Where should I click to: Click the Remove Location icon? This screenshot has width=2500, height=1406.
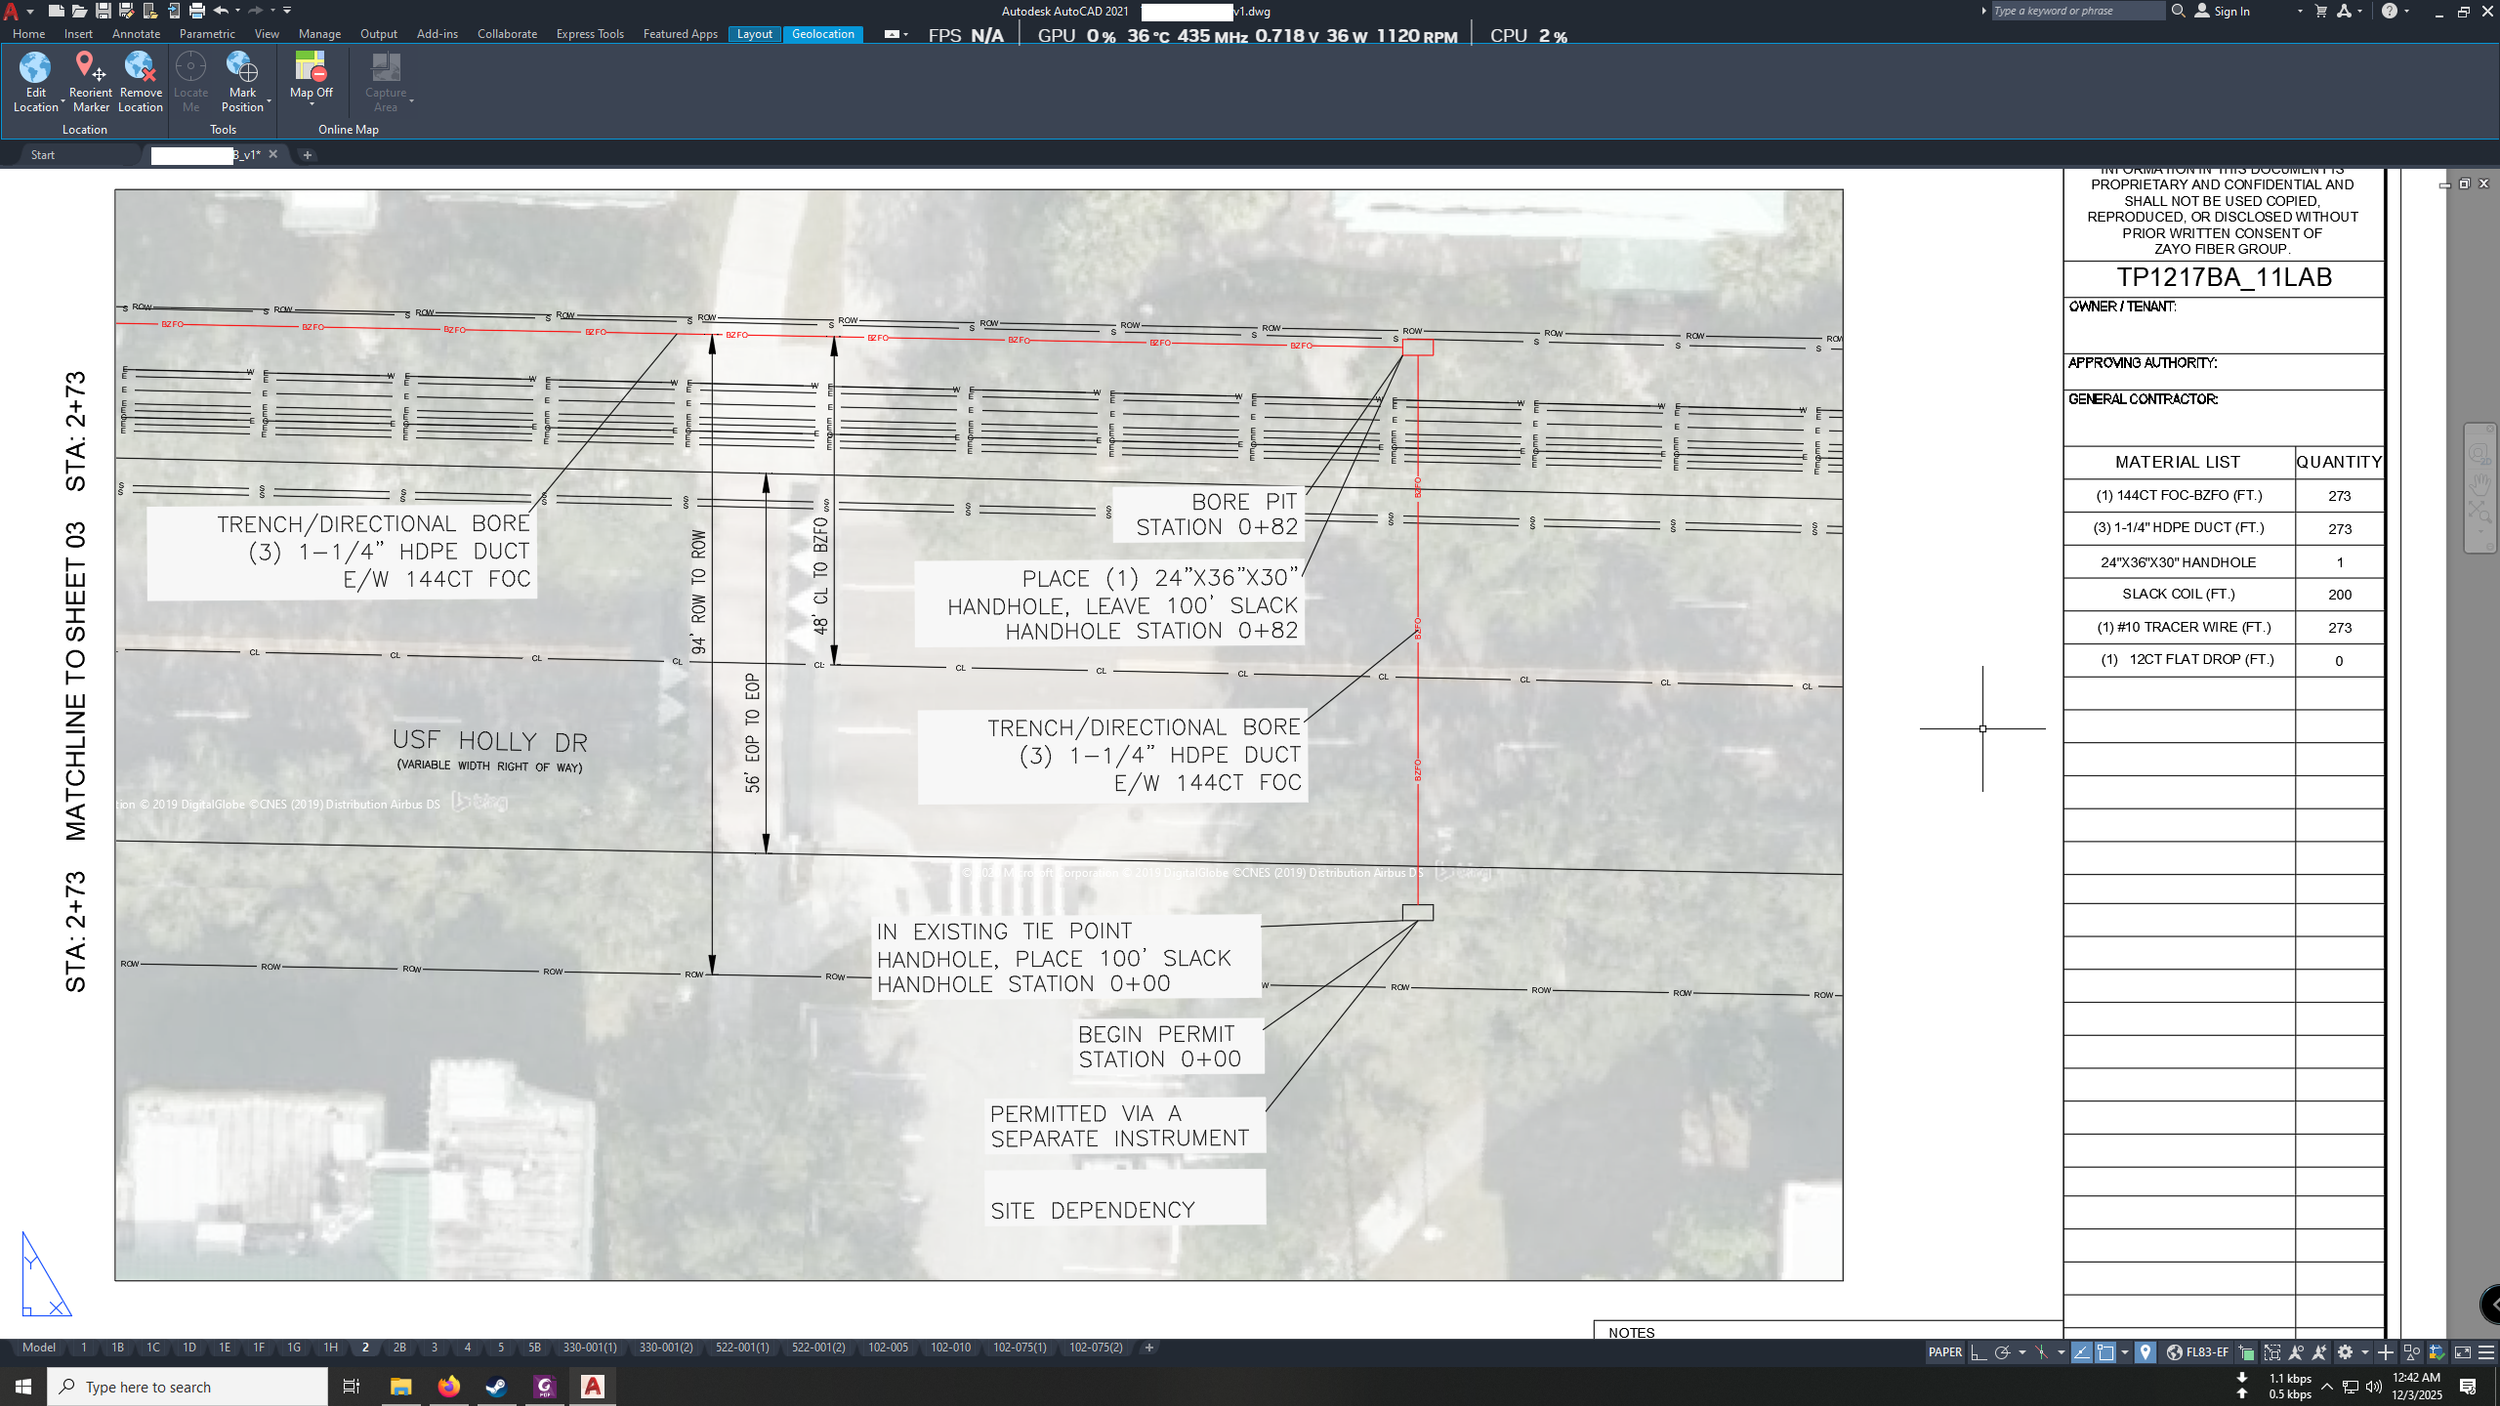(x=140, y=67)
